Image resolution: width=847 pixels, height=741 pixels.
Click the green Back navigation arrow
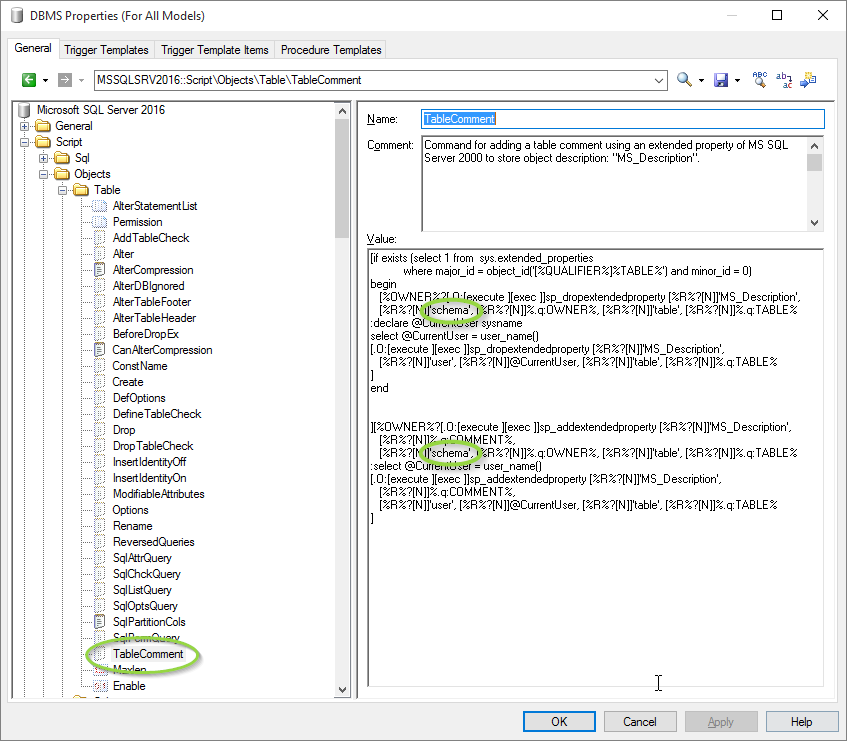tap(29, 80)
